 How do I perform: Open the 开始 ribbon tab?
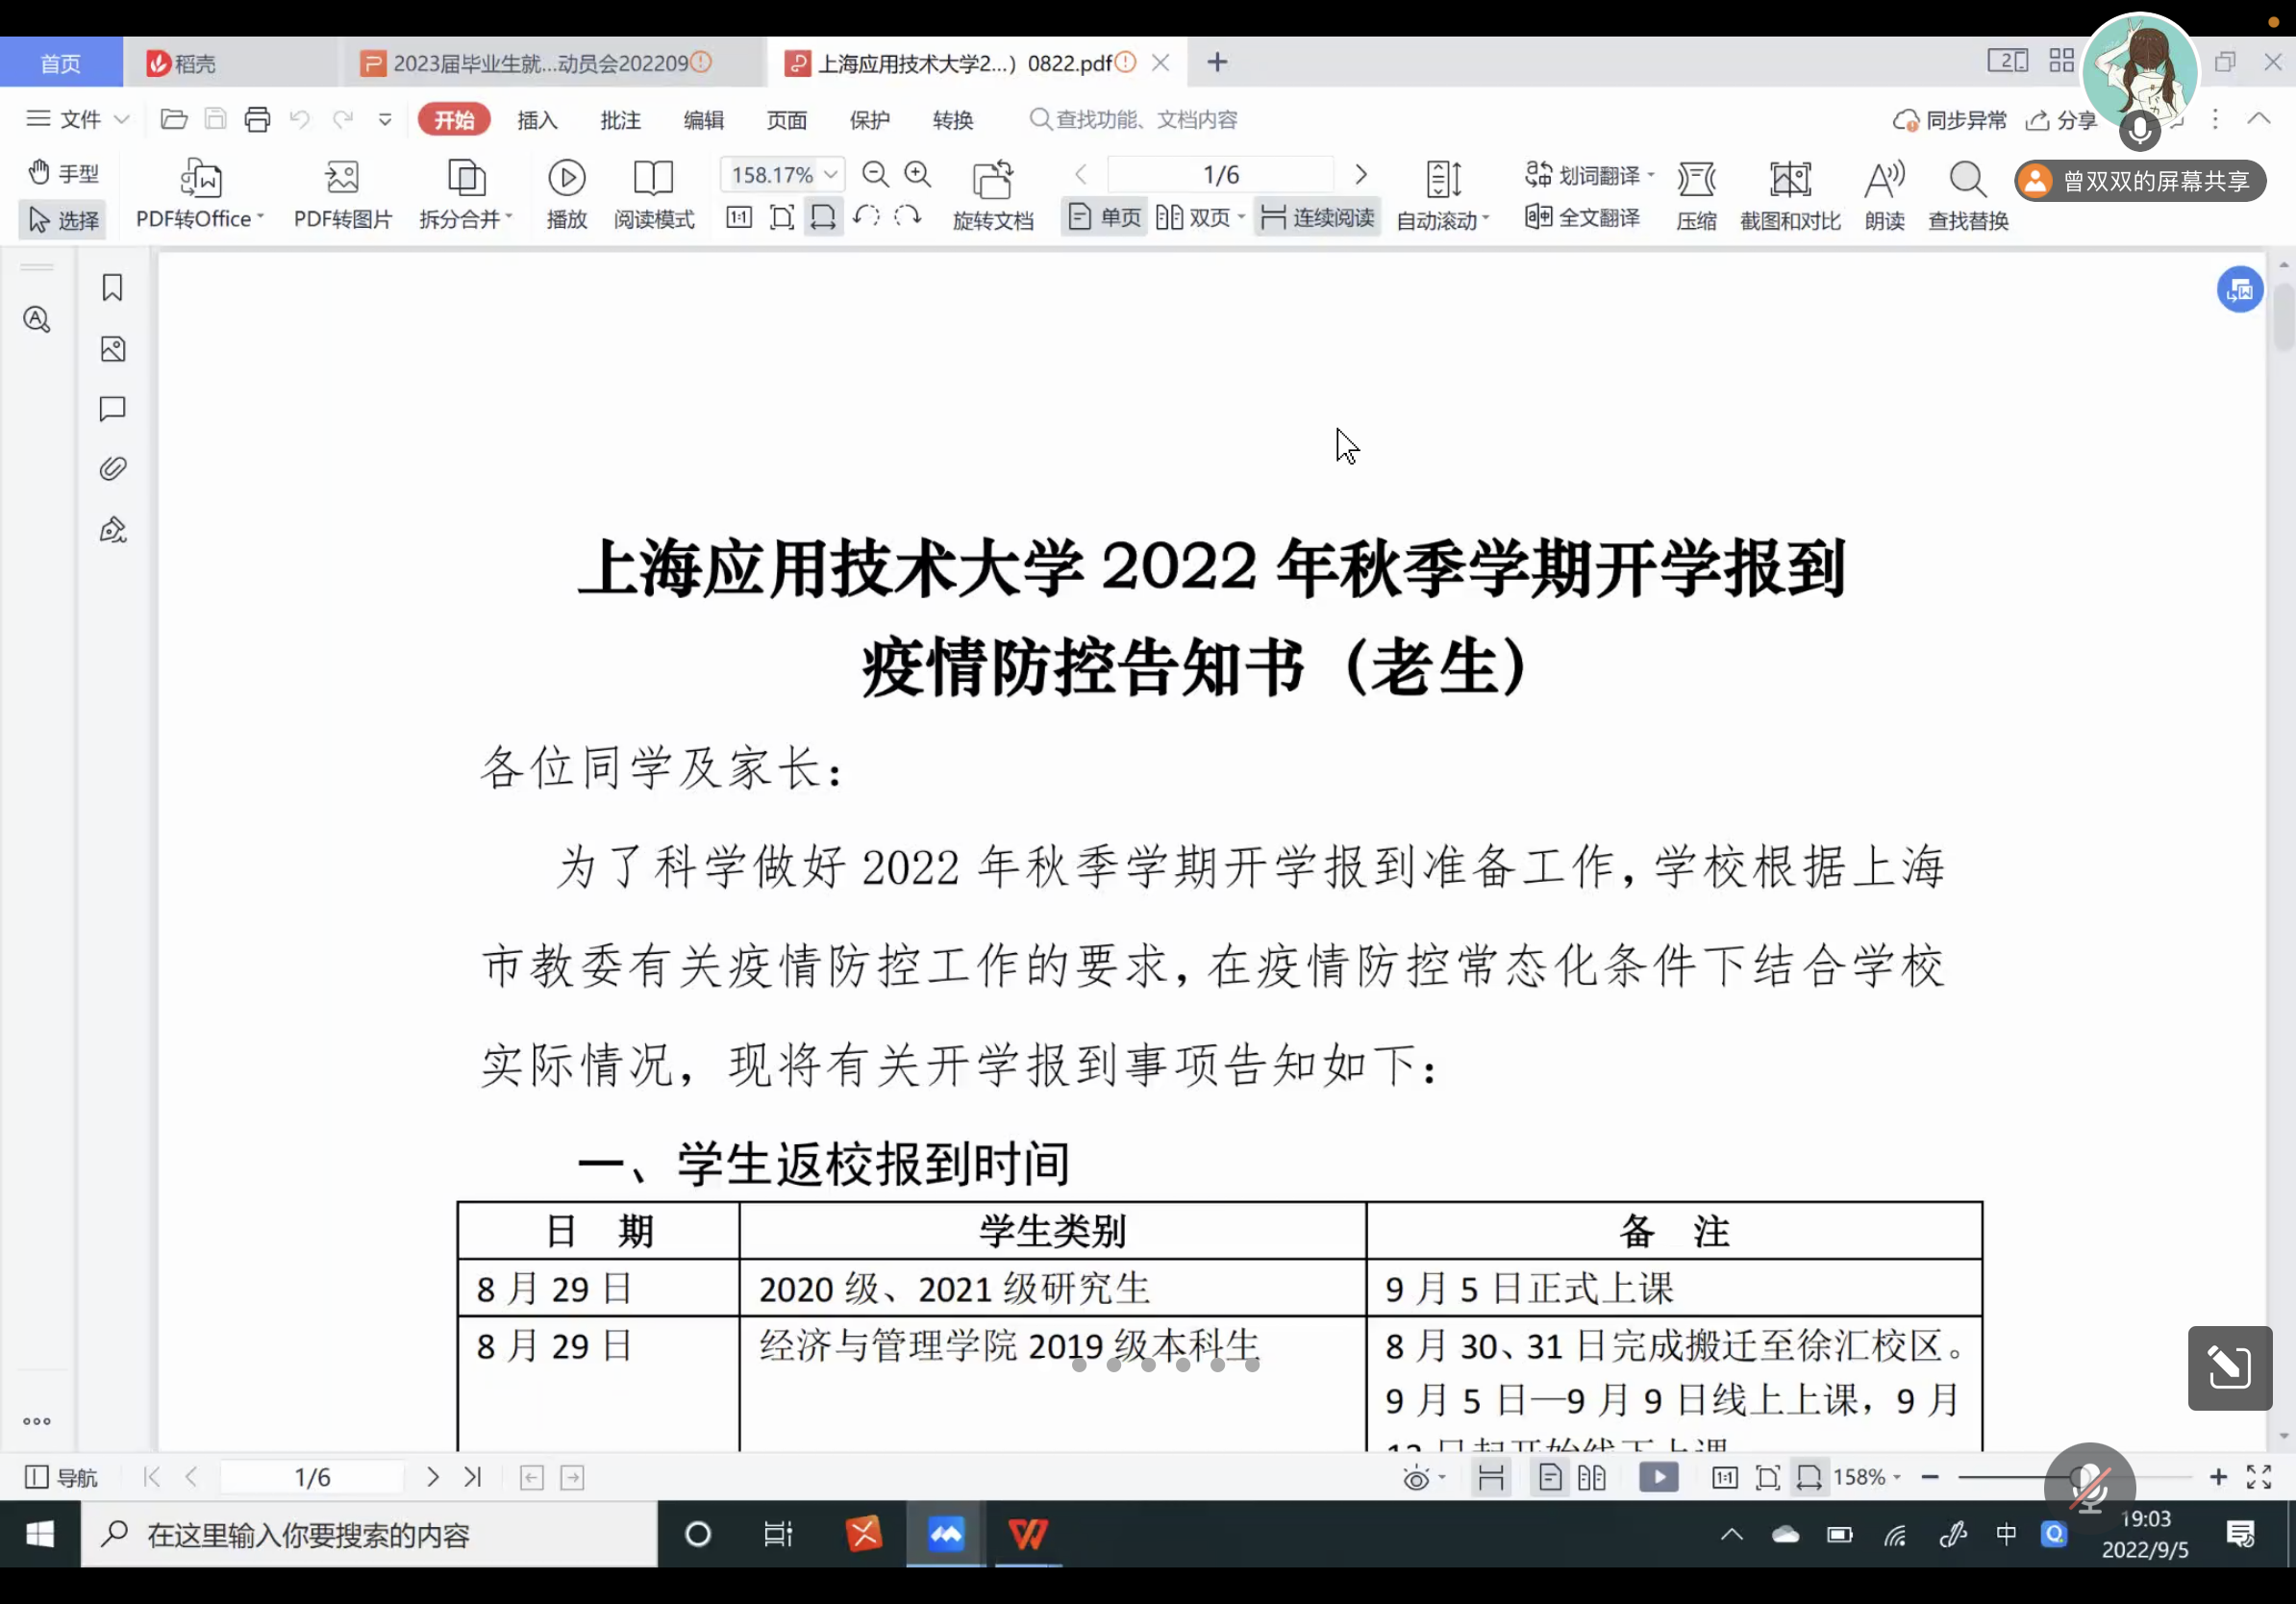click(x=454, y=120)
